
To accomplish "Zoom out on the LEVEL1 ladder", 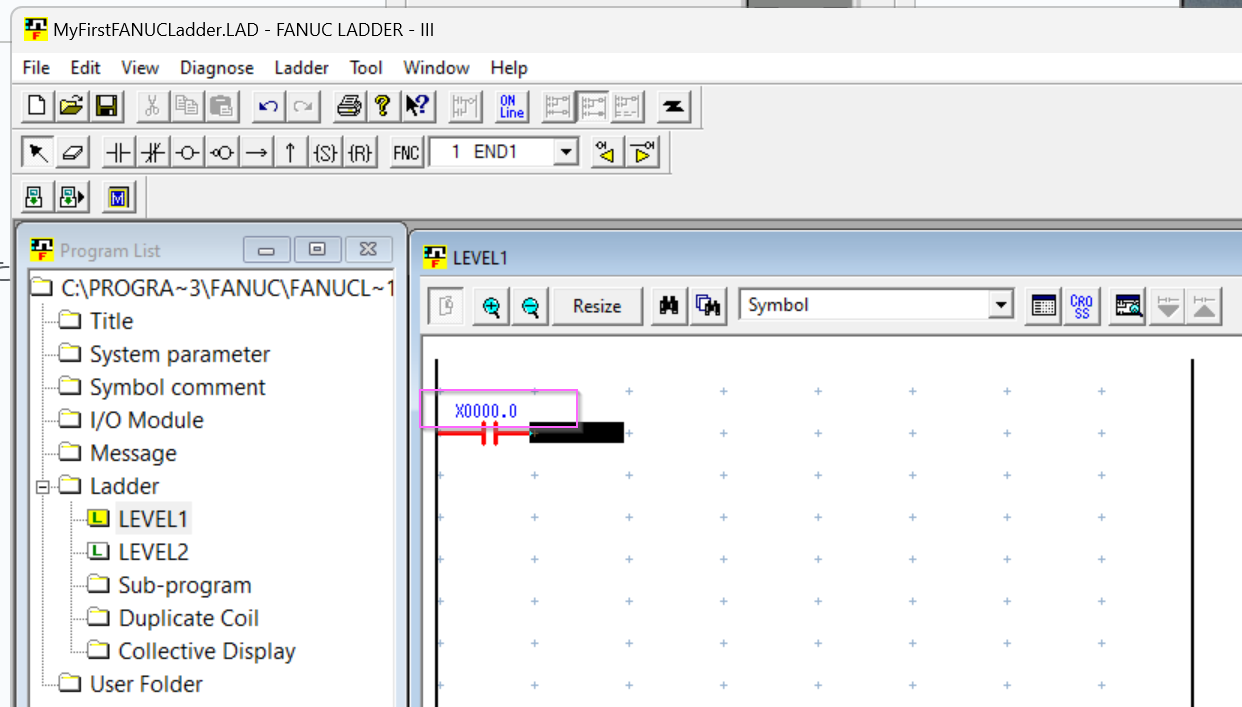I will (530, 307).
